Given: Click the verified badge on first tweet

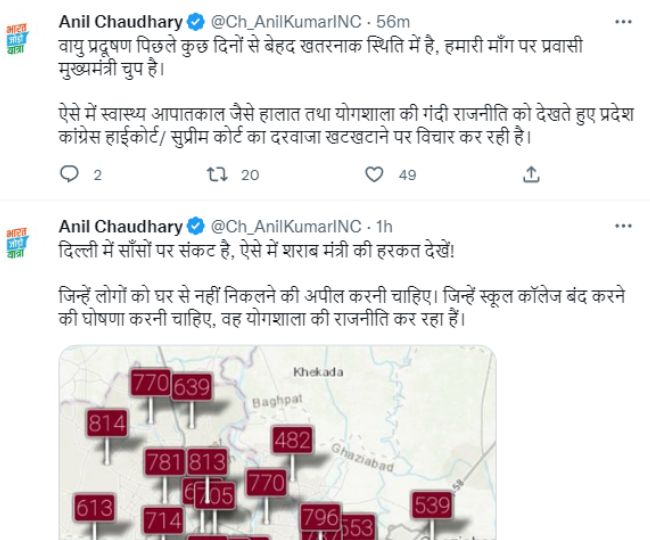Looking at the screenshot, I should [195, 20].
